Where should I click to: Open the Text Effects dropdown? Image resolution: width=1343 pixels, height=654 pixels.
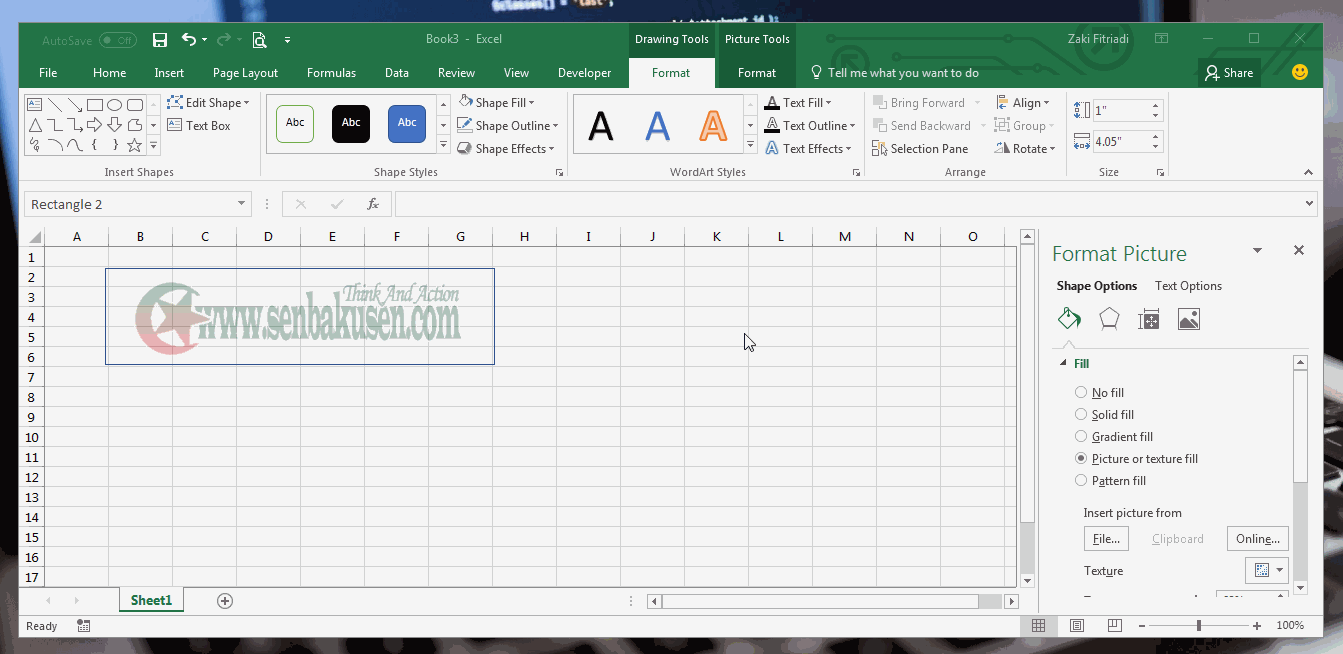click(808, 149)
